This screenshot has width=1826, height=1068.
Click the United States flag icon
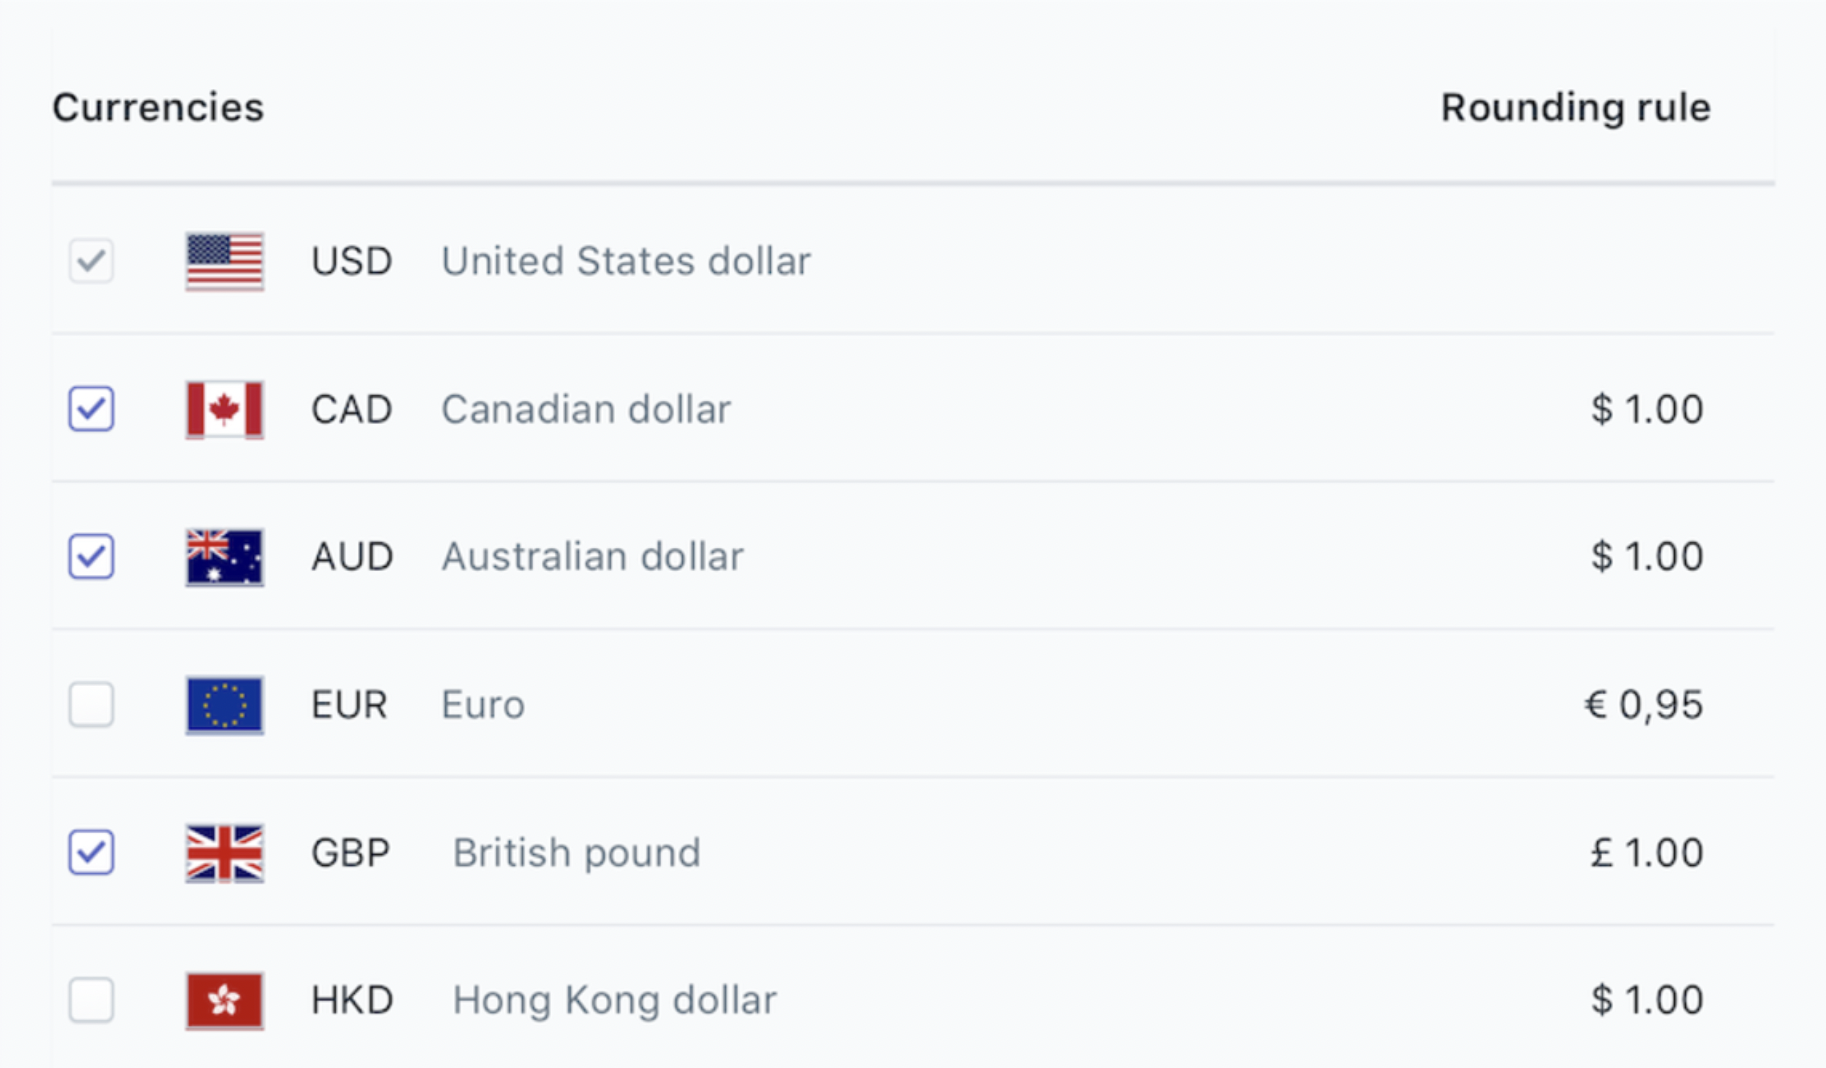click(x=224, y=261)
